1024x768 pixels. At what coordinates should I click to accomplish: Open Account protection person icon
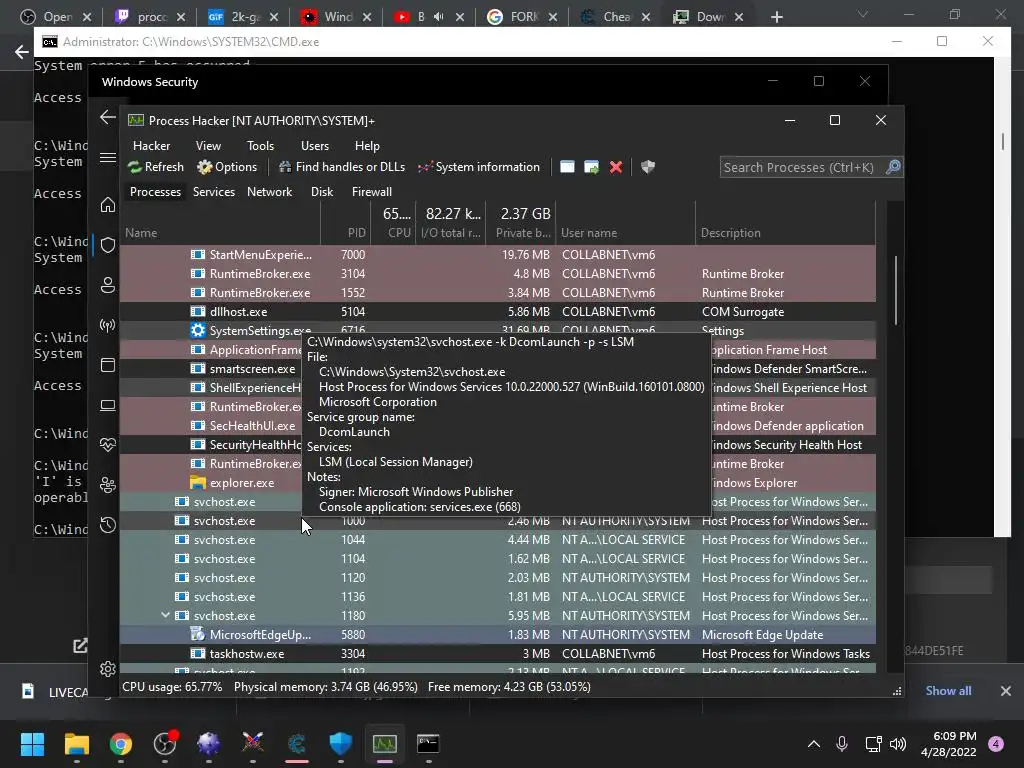pyautogui.click(x=108, y=285)
